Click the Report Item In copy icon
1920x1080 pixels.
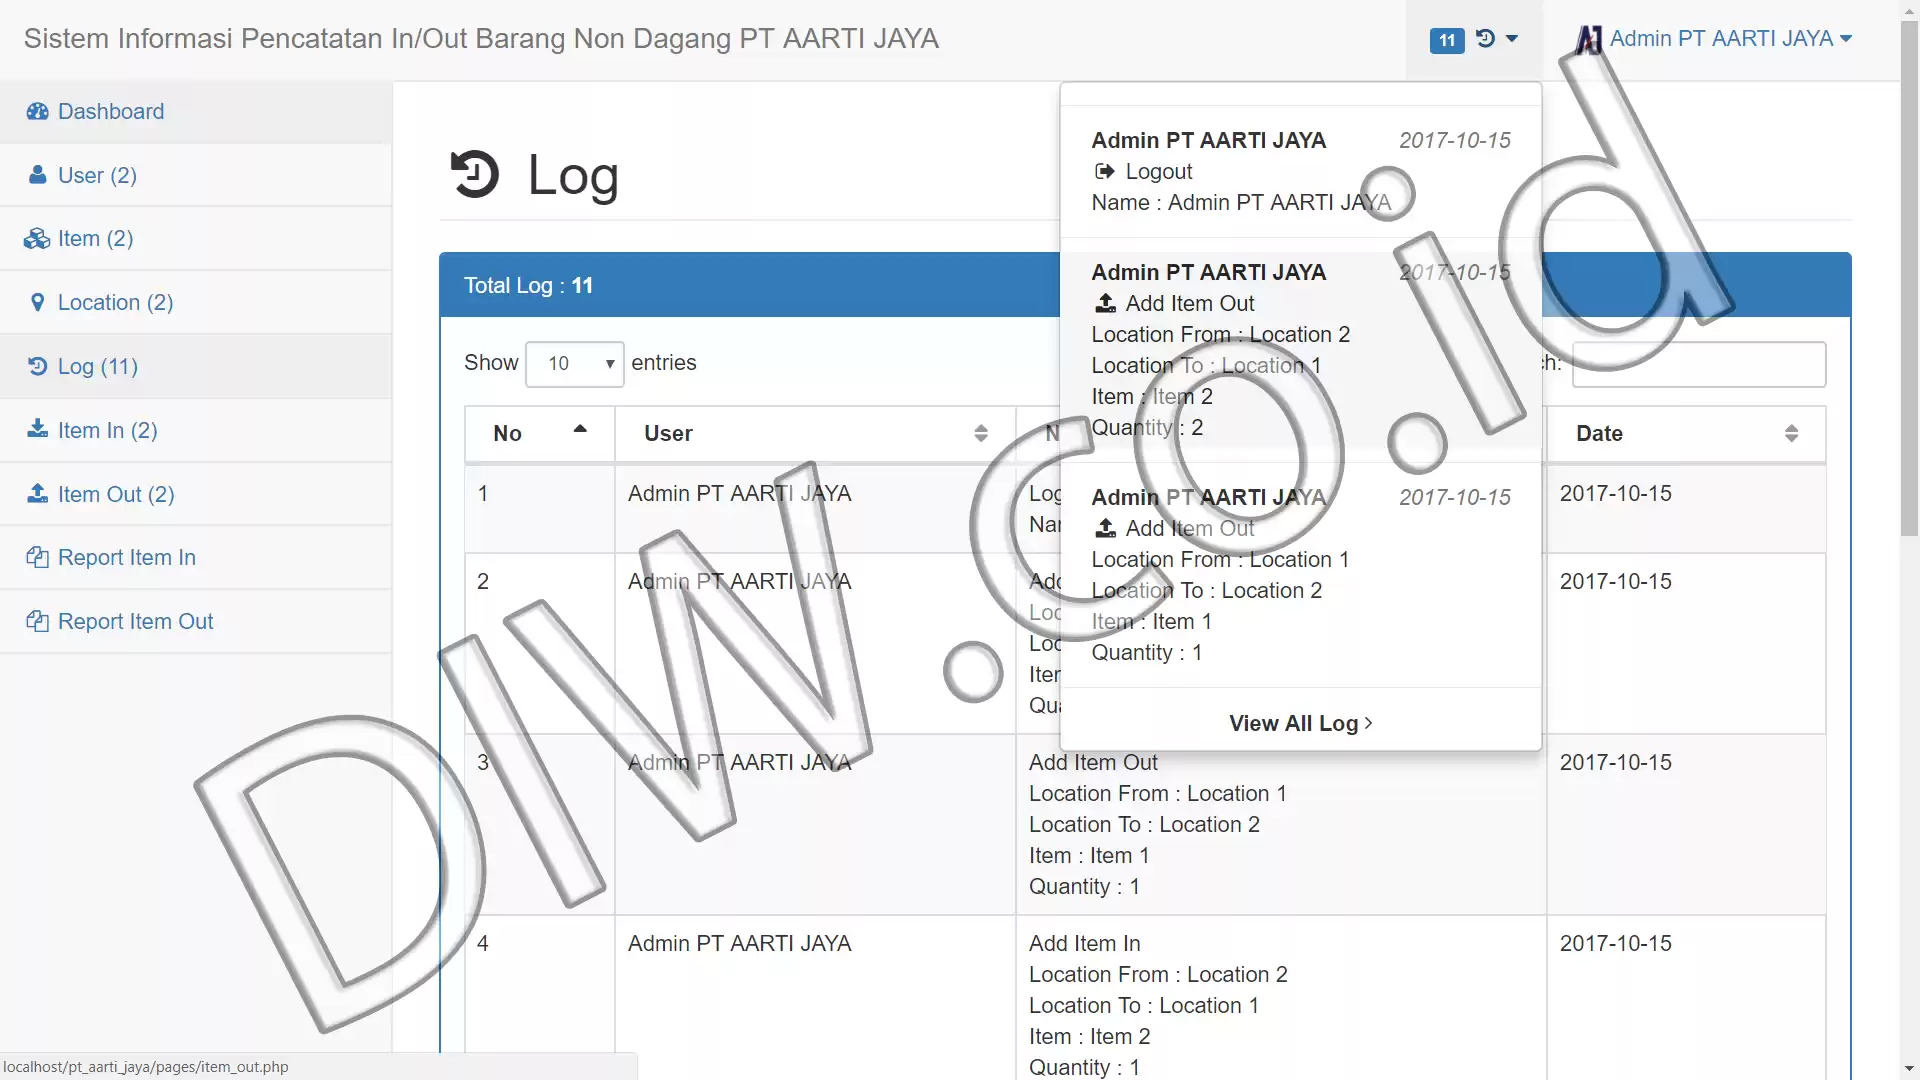37,557
